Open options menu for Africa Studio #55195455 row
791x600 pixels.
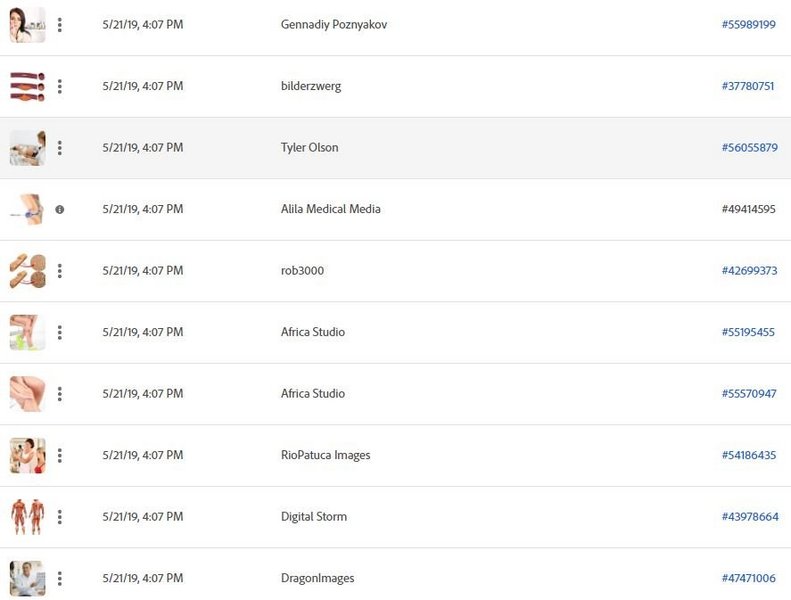pyautogui.click(x=60, y=333)
